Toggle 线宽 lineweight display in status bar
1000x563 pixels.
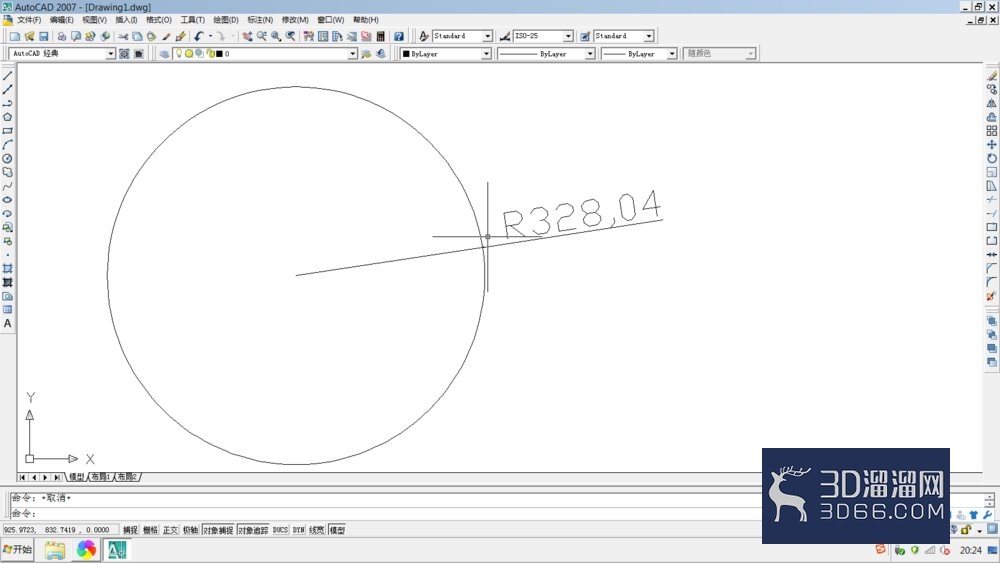(x=317, y=530)
